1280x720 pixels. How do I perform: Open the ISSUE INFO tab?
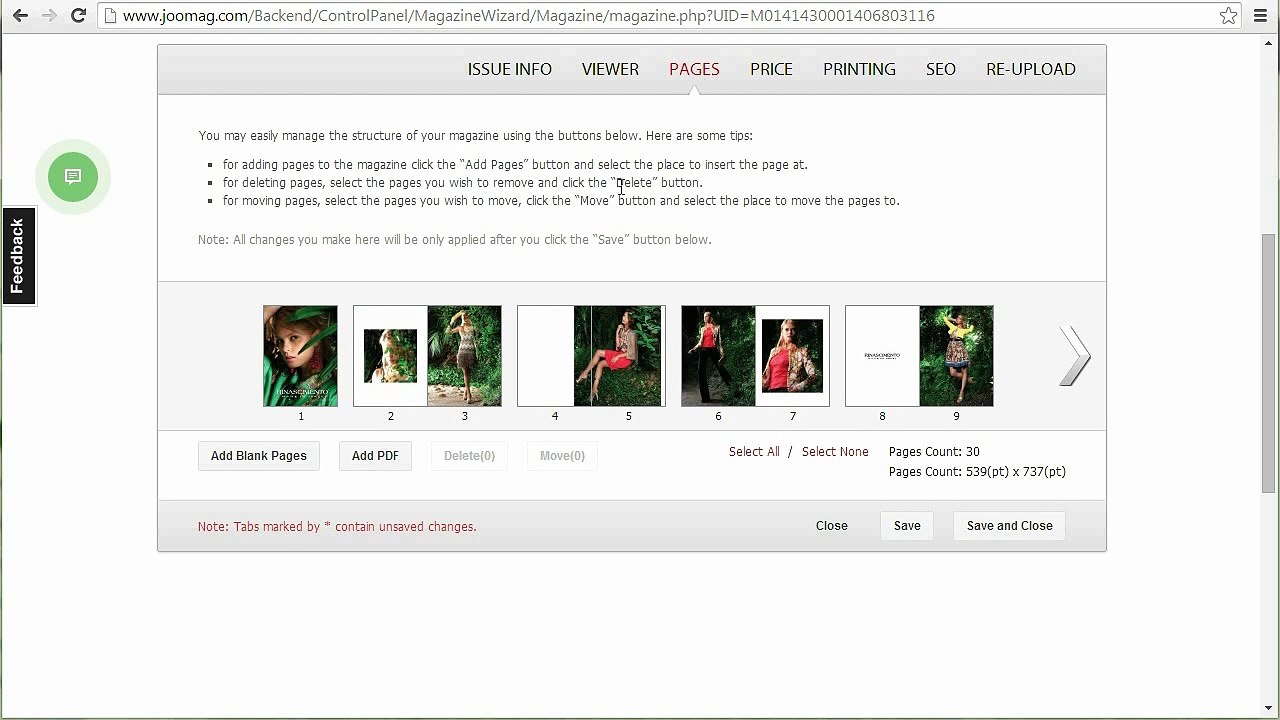510,69
